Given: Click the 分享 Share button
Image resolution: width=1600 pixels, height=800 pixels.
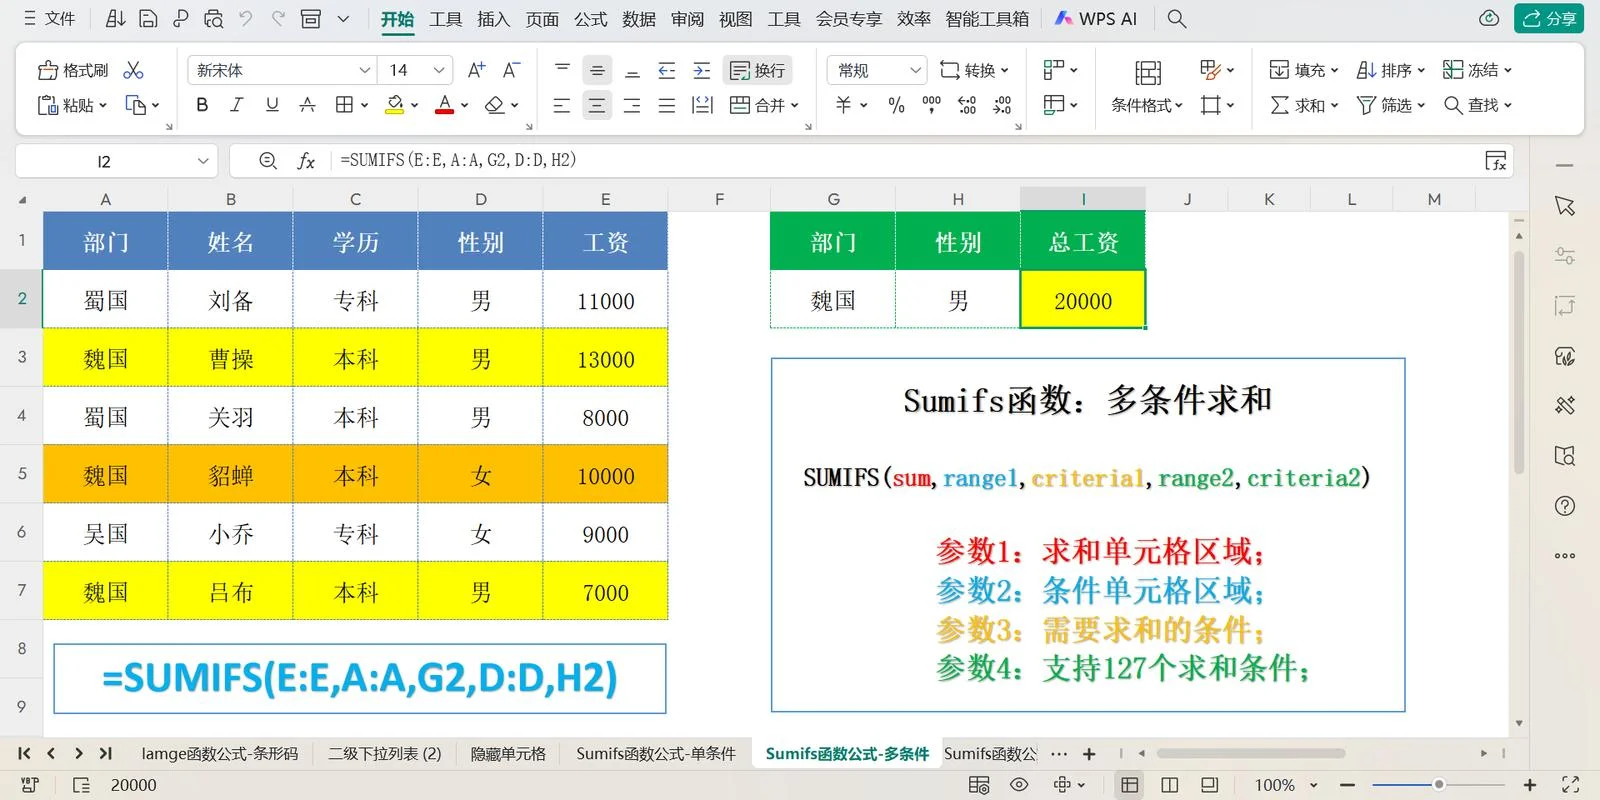Looking at the screenshot, I should click(x=1549, y=18).
